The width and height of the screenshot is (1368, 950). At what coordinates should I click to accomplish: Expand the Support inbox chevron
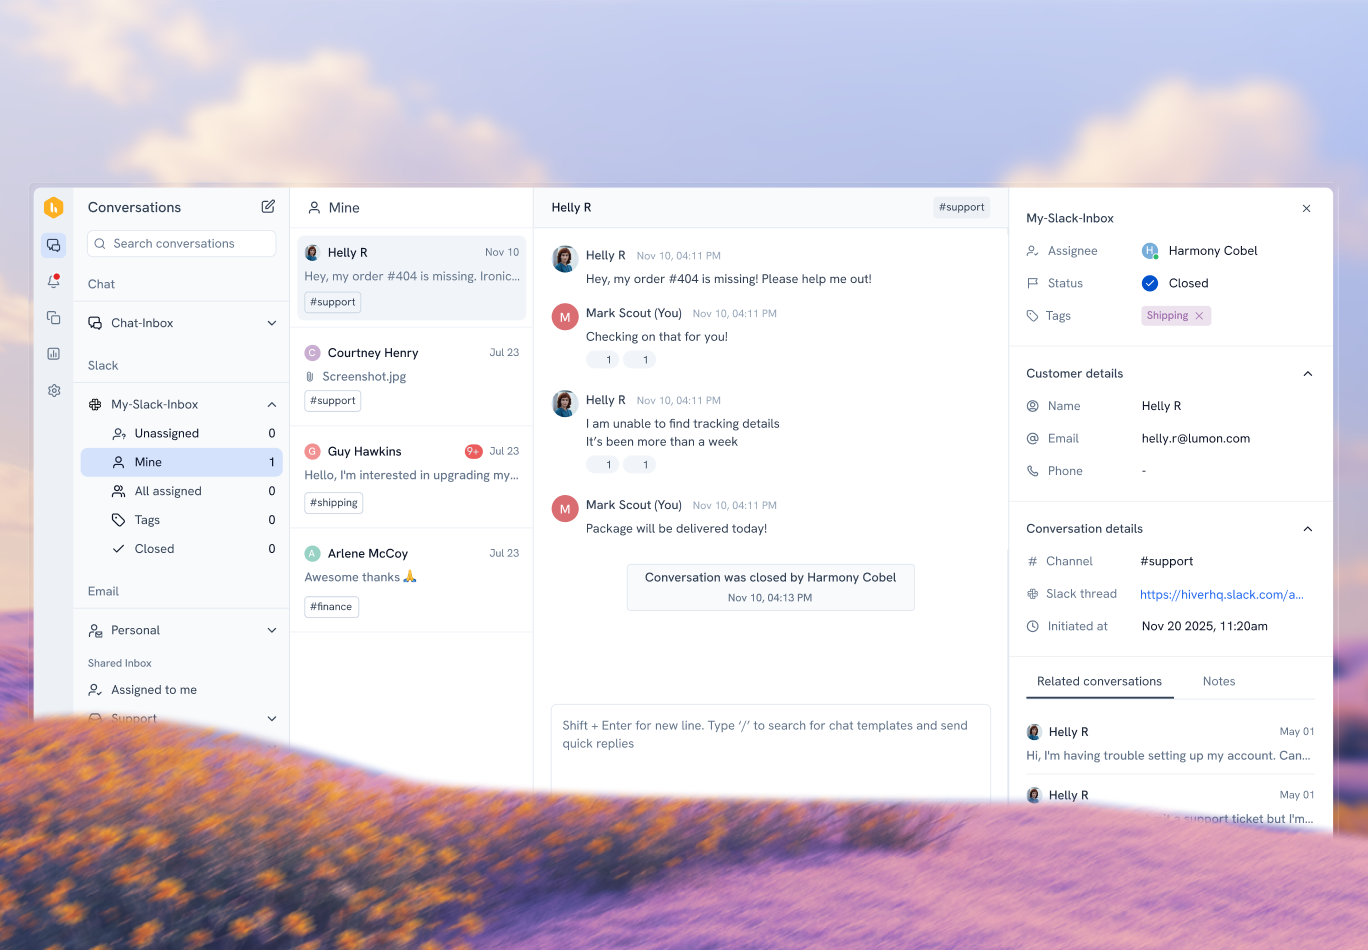pyautogui.click(x=272, y=718)
